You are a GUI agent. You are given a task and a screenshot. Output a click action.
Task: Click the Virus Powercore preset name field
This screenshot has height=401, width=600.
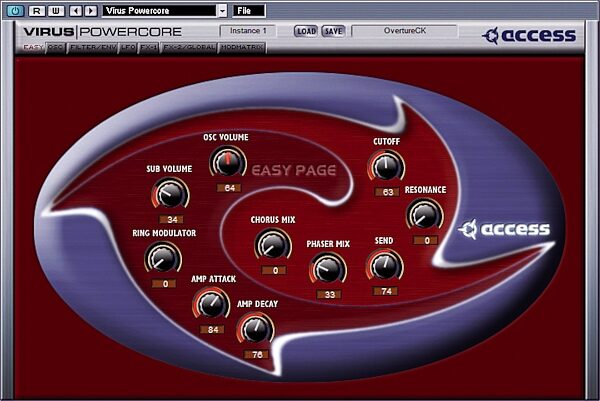click(160, 11)
